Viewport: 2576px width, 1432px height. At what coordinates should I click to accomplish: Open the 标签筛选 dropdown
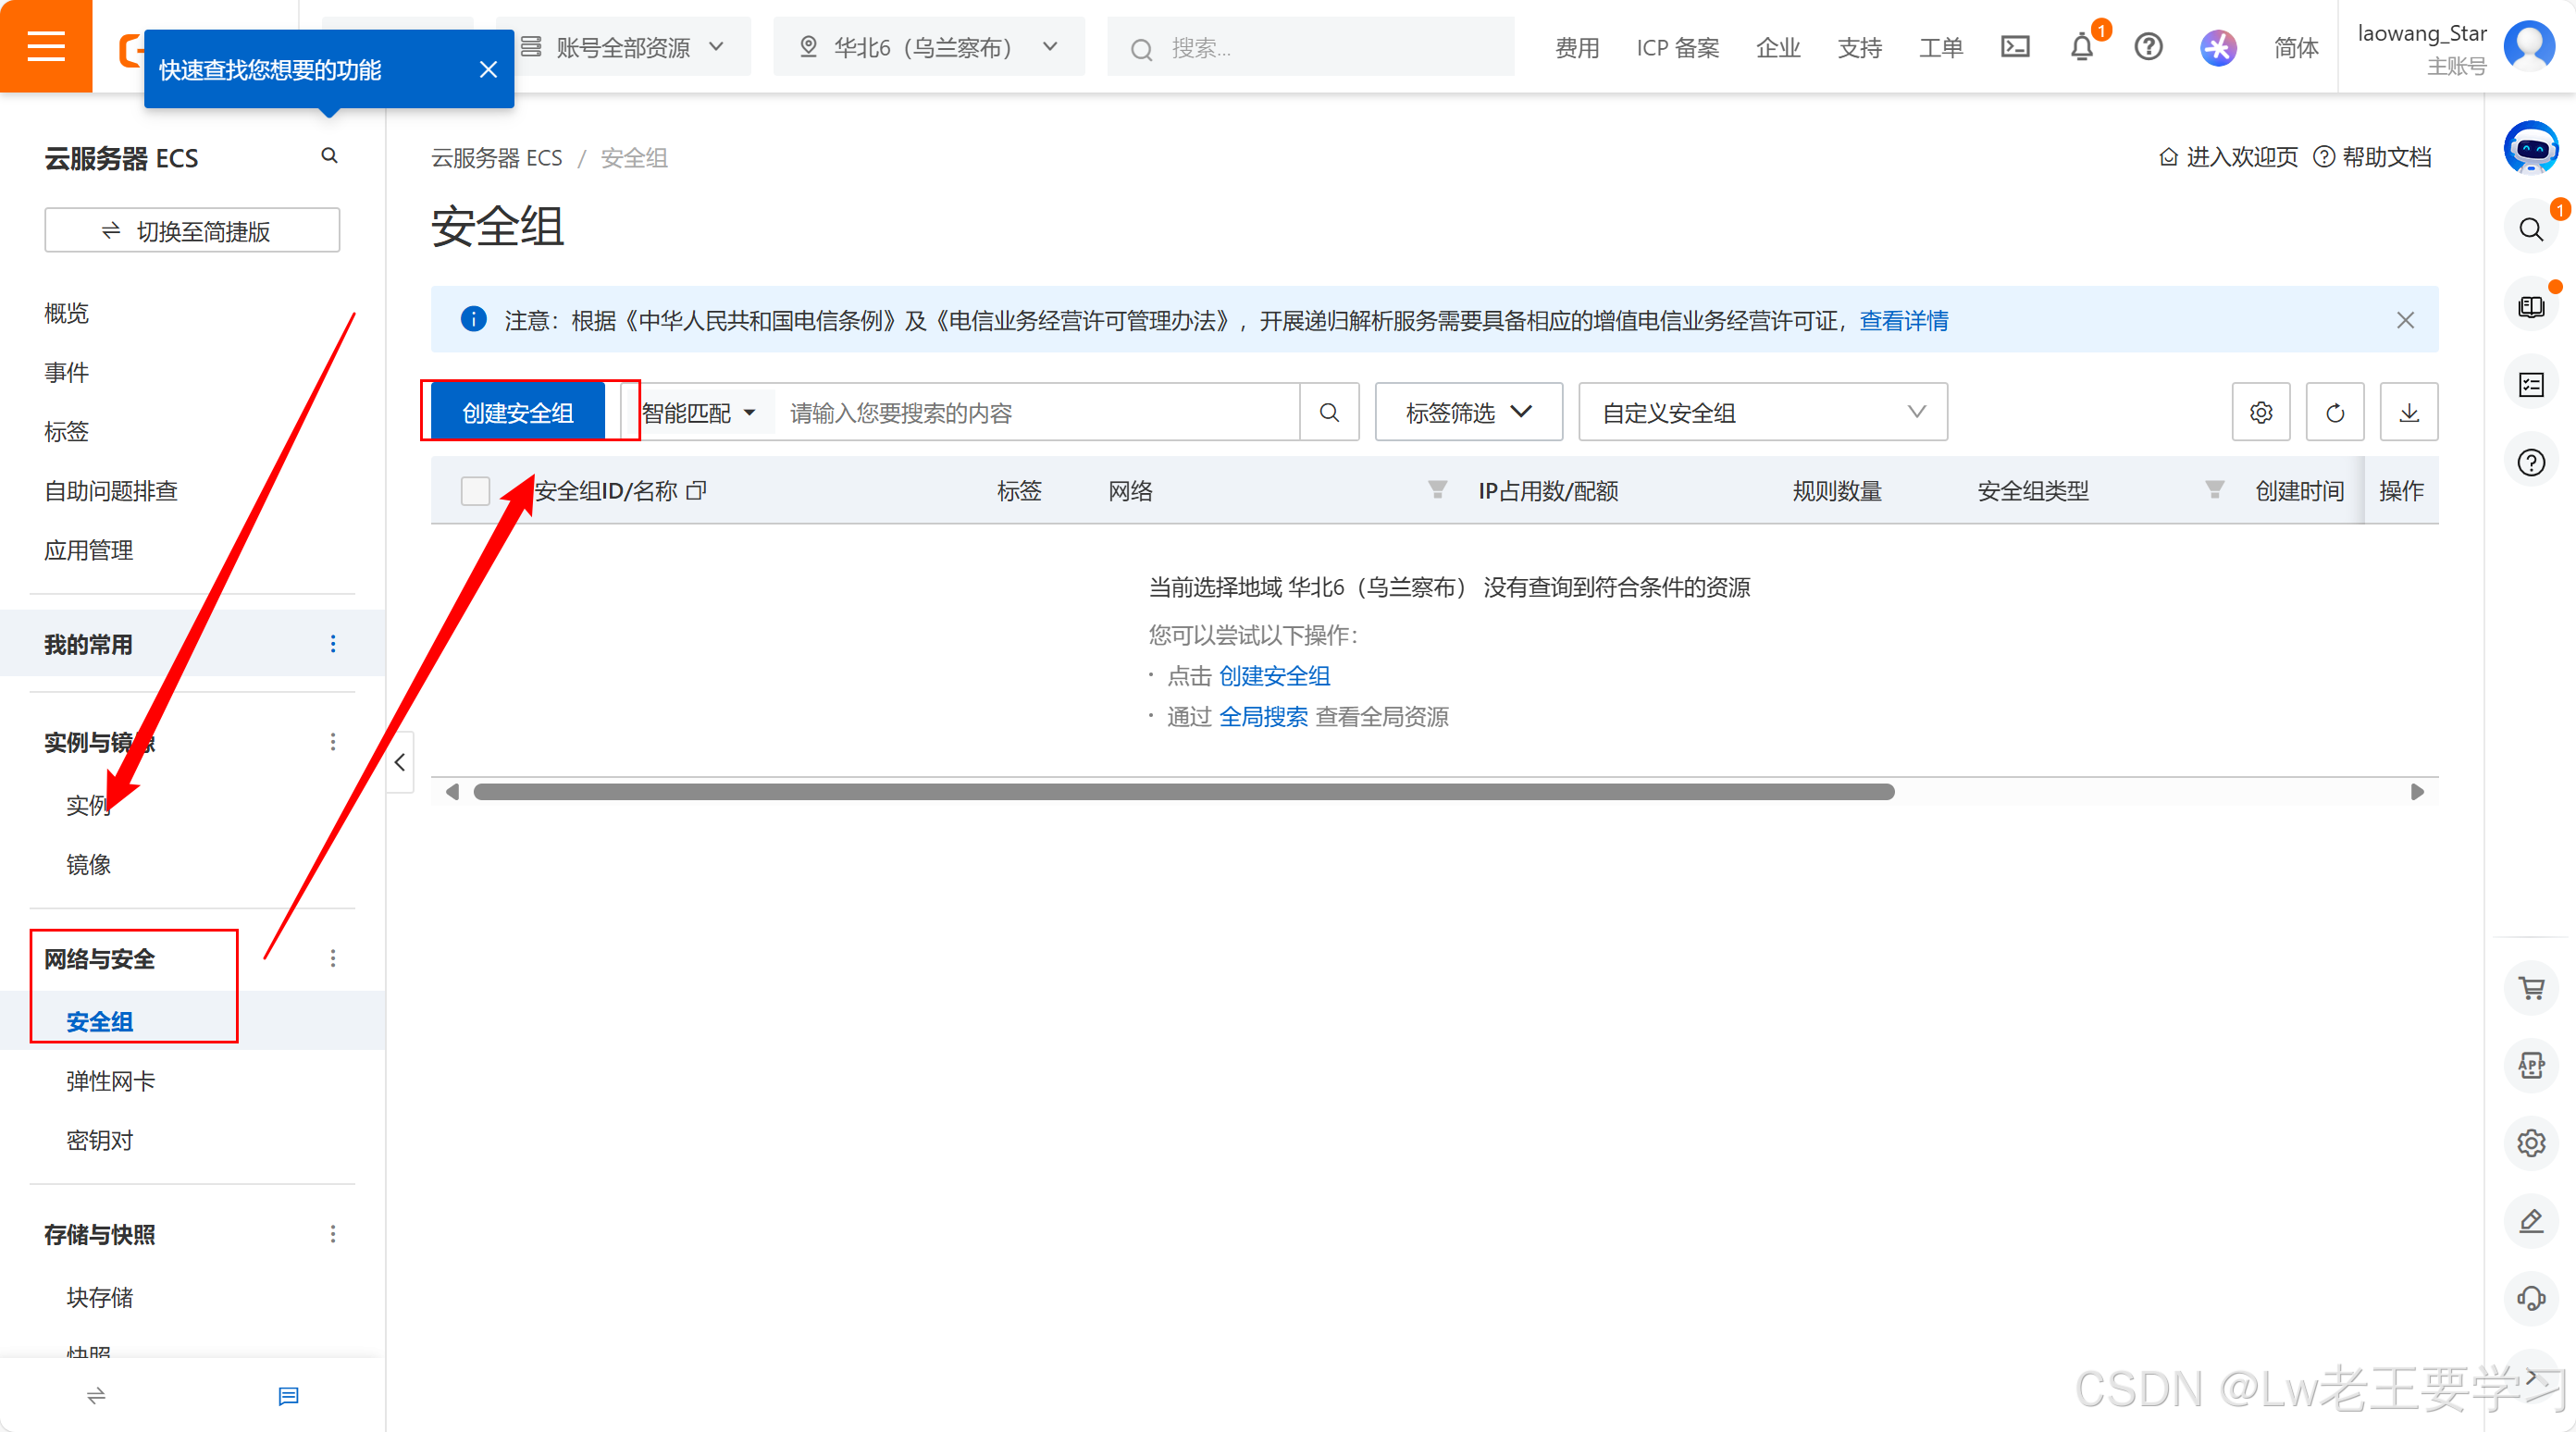coord(1468,412)
